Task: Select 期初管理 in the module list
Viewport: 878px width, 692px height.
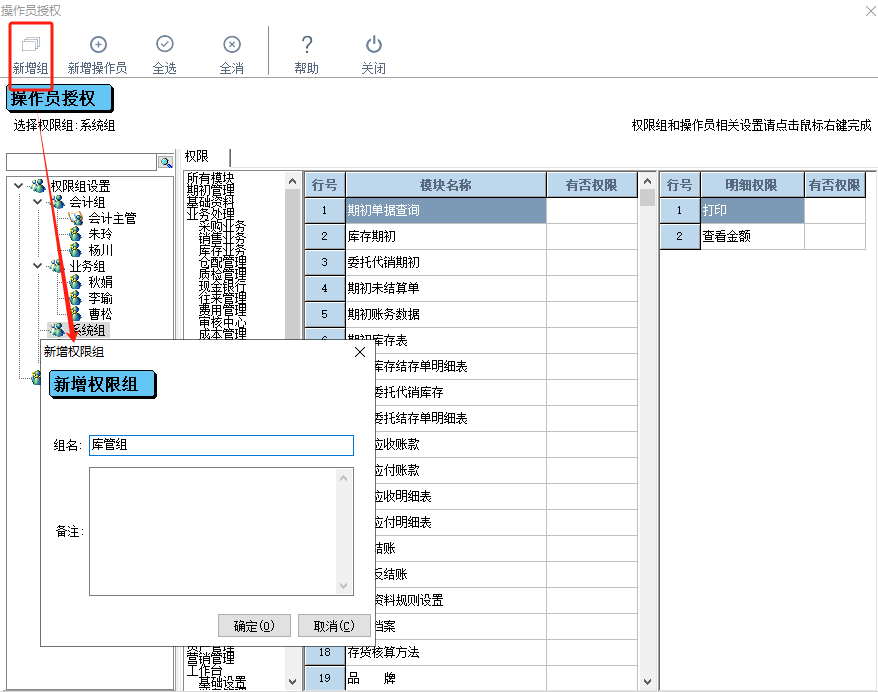Action: click(211, 190)
